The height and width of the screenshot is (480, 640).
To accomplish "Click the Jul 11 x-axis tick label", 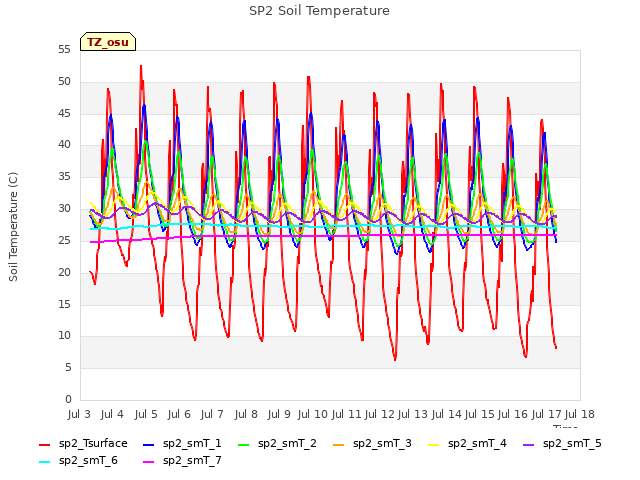I will (346, 414).
